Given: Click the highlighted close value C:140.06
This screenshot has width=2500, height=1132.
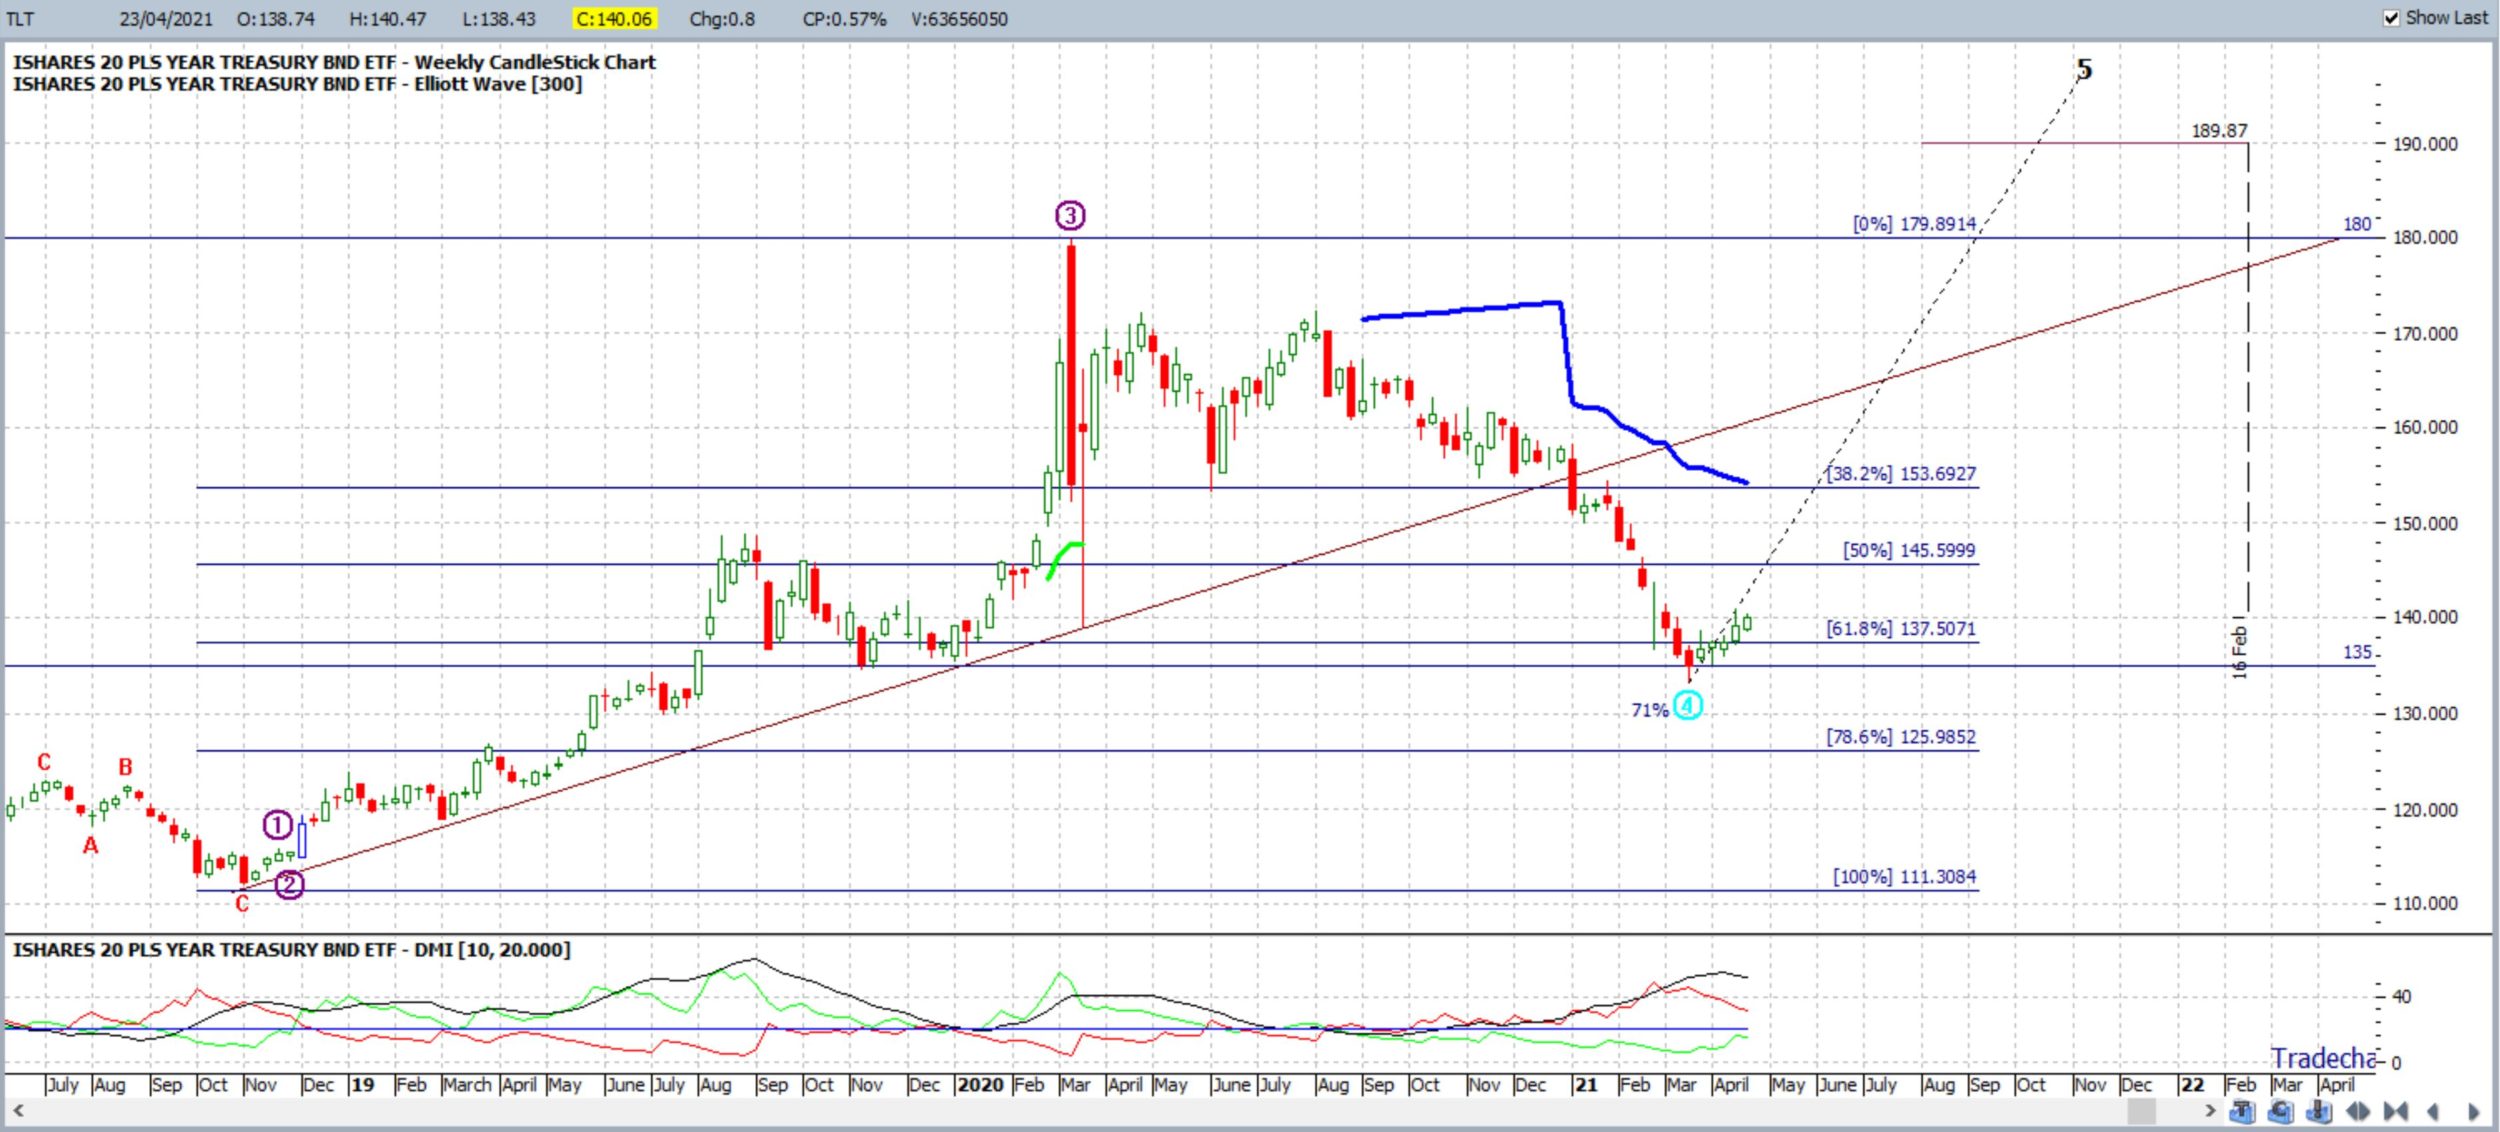Looking at the screenshot, I should (614, 19).
